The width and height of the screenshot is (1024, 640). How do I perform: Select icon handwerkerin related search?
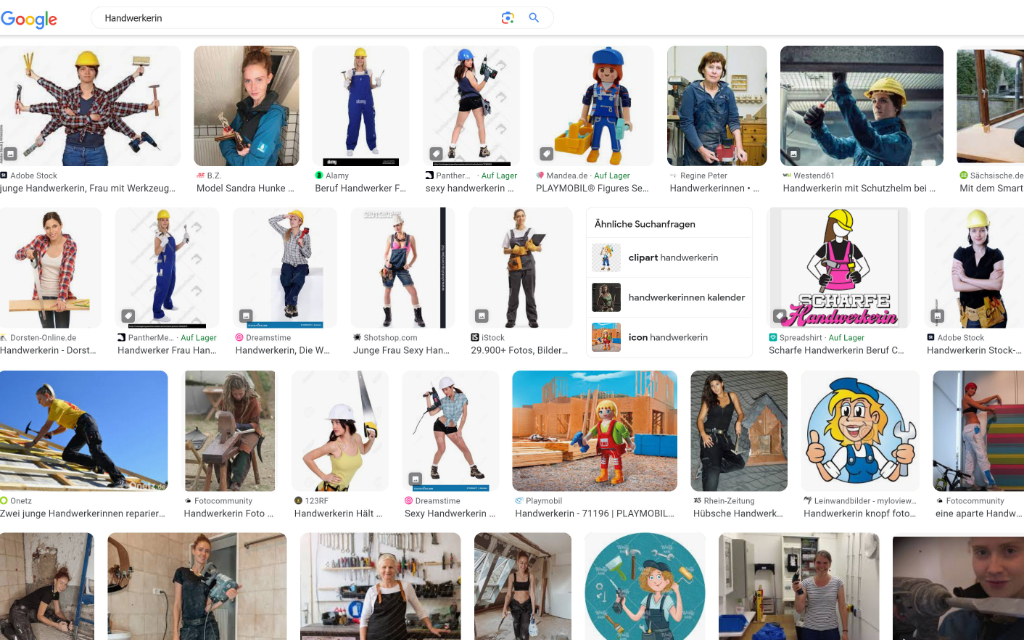click(669, 338)
